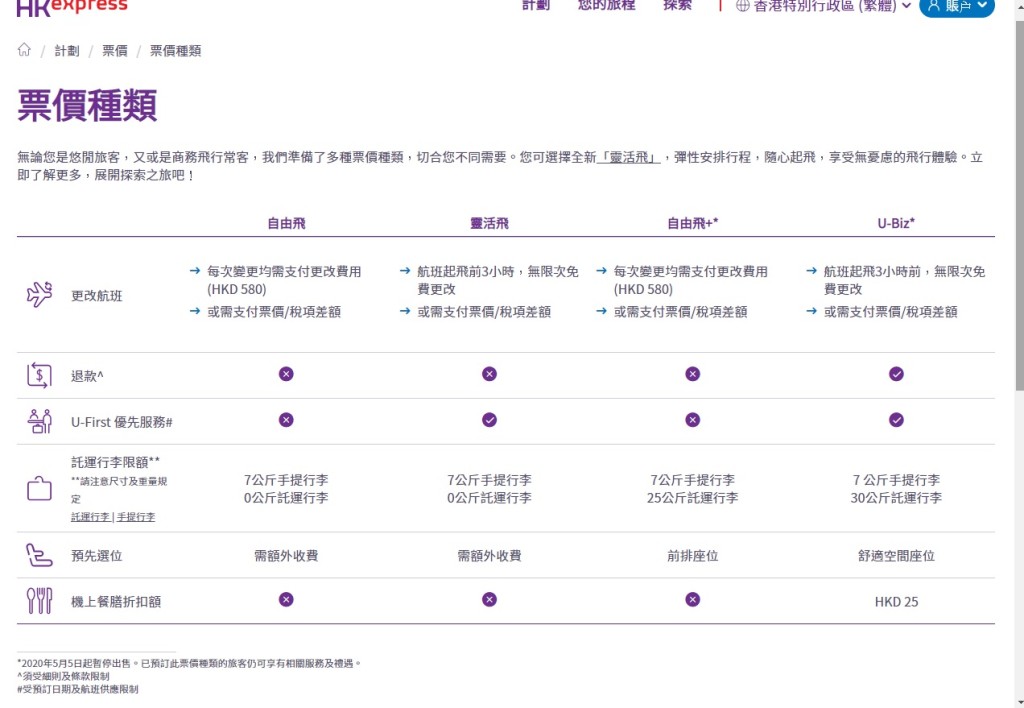Click the 退款 cross mark under 自由飛+

(x=693, y=374)
